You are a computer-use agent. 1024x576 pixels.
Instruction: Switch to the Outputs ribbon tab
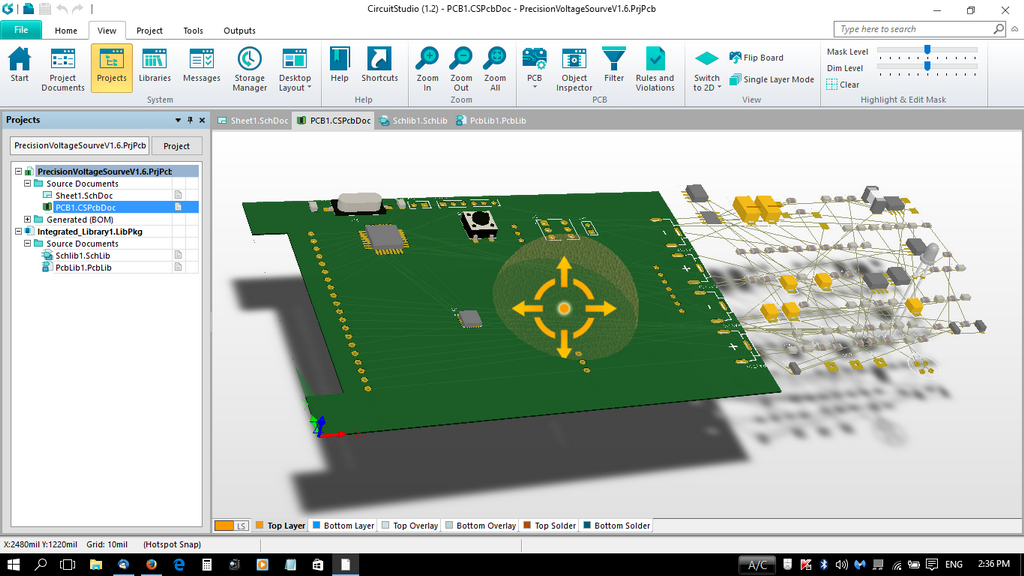click(240, 31)
